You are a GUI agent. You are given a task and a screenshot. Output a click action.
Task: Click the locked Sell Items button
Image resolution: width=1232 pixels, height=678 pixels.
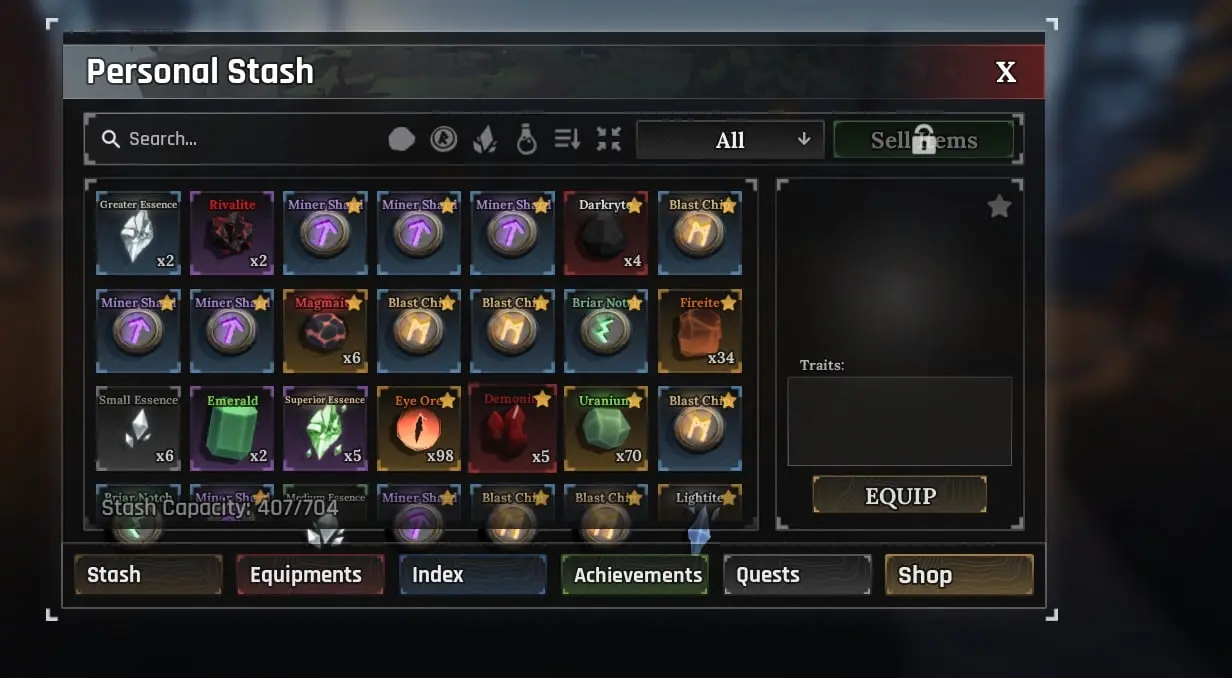924,140
